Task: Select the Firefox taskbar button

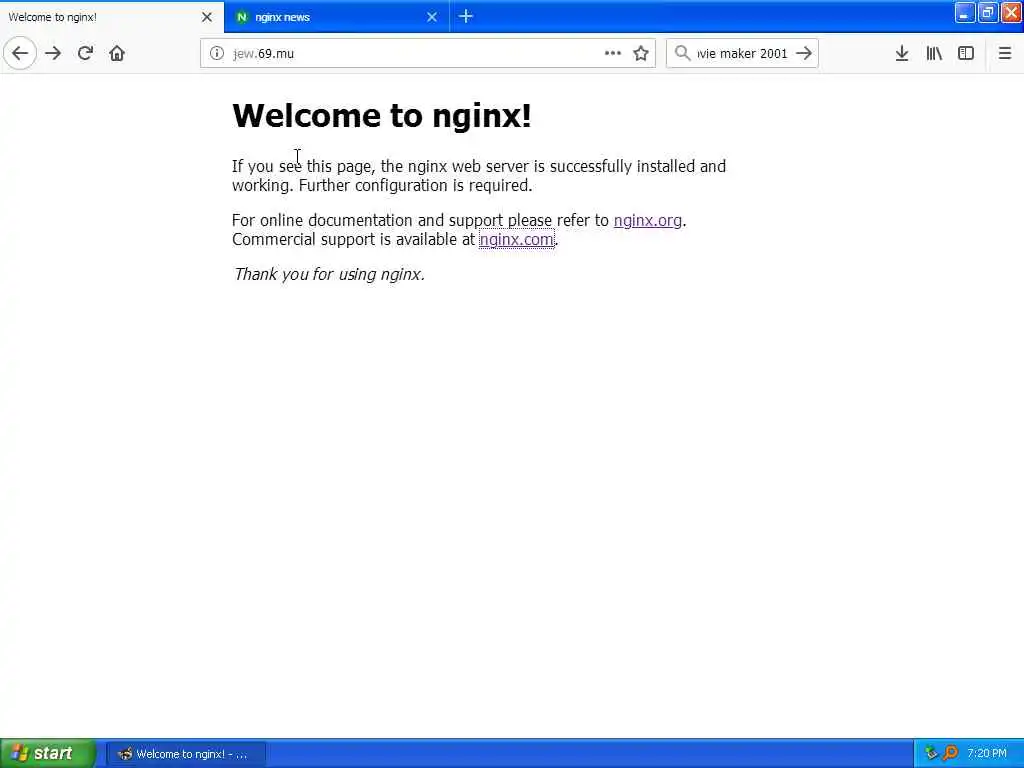Action: click(185, 754)
